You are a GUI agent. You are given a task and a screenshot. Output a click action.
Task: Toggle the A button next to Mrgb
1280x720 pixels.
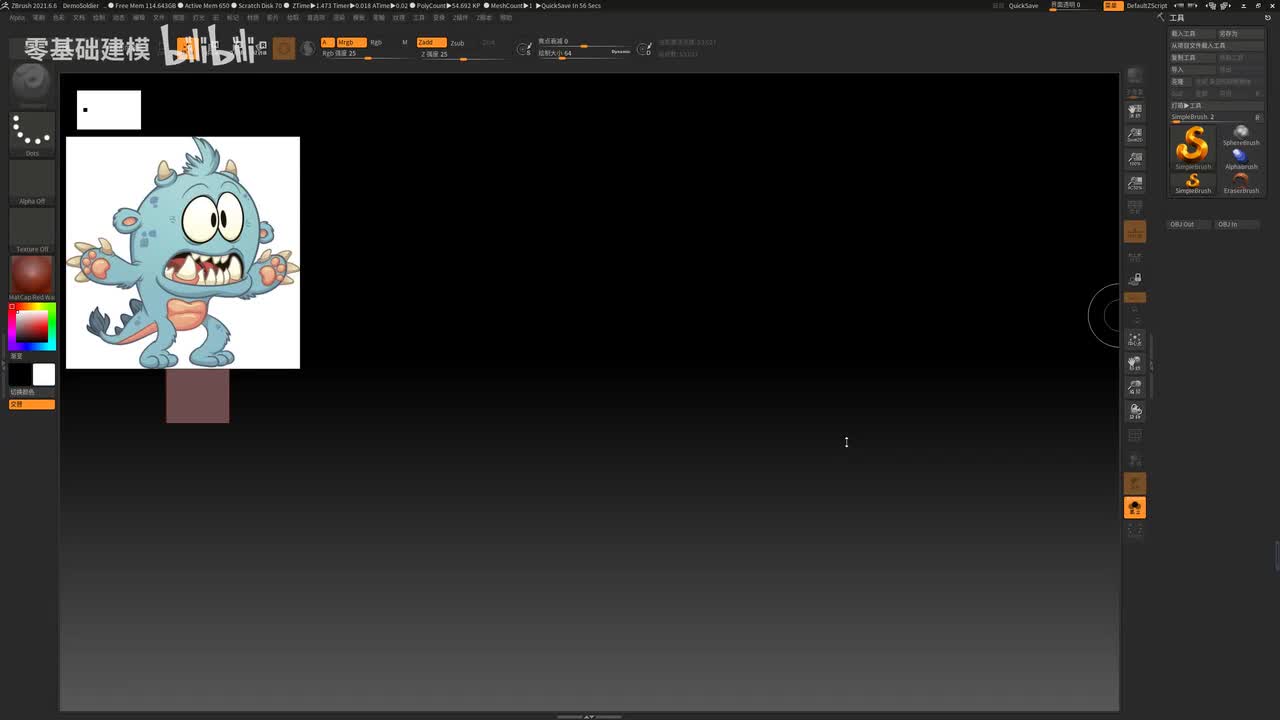326,42
